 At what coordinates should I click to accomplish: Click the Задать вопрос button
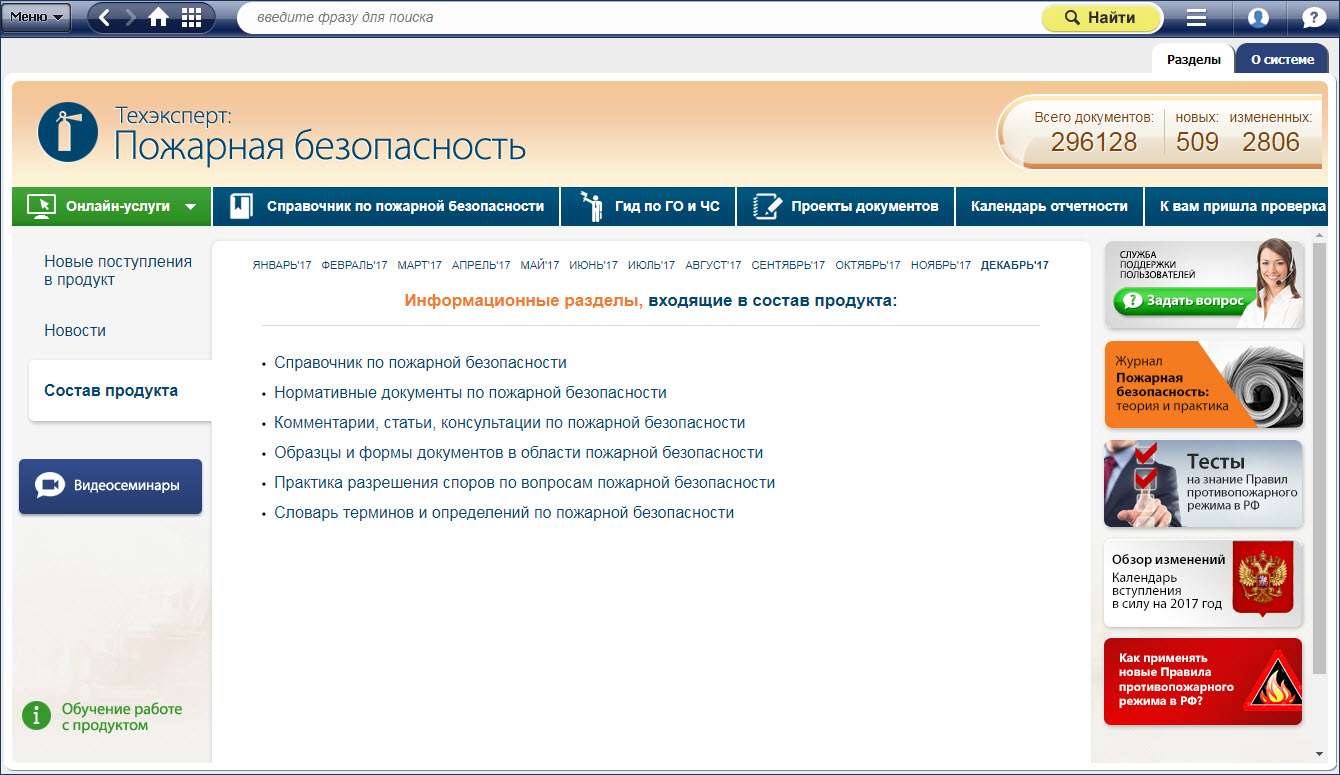point(1185,300)
